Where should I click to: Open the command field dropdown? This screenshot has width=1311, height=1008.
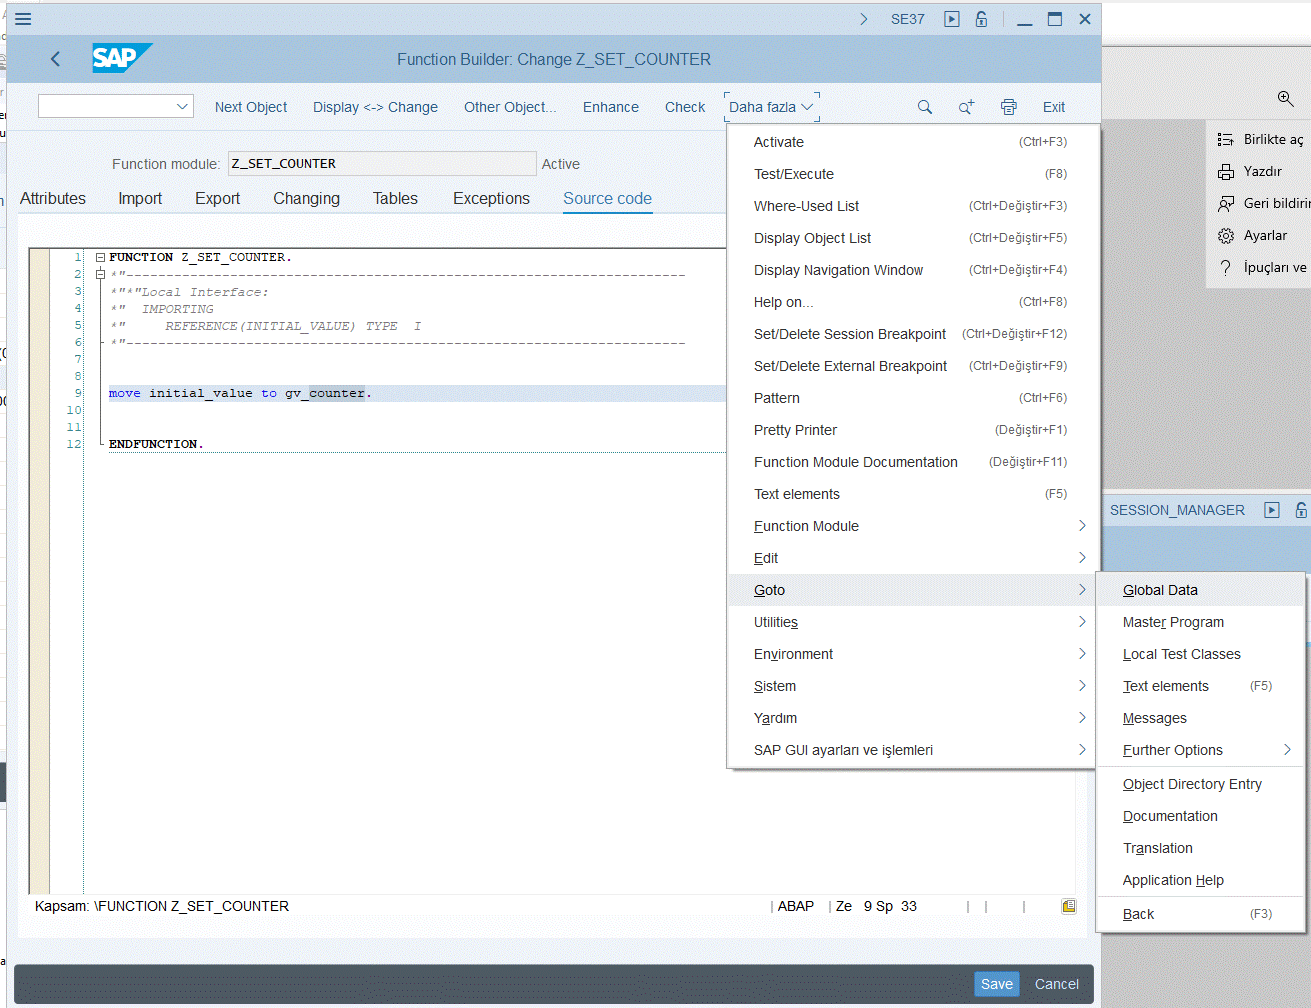point(183,106)
